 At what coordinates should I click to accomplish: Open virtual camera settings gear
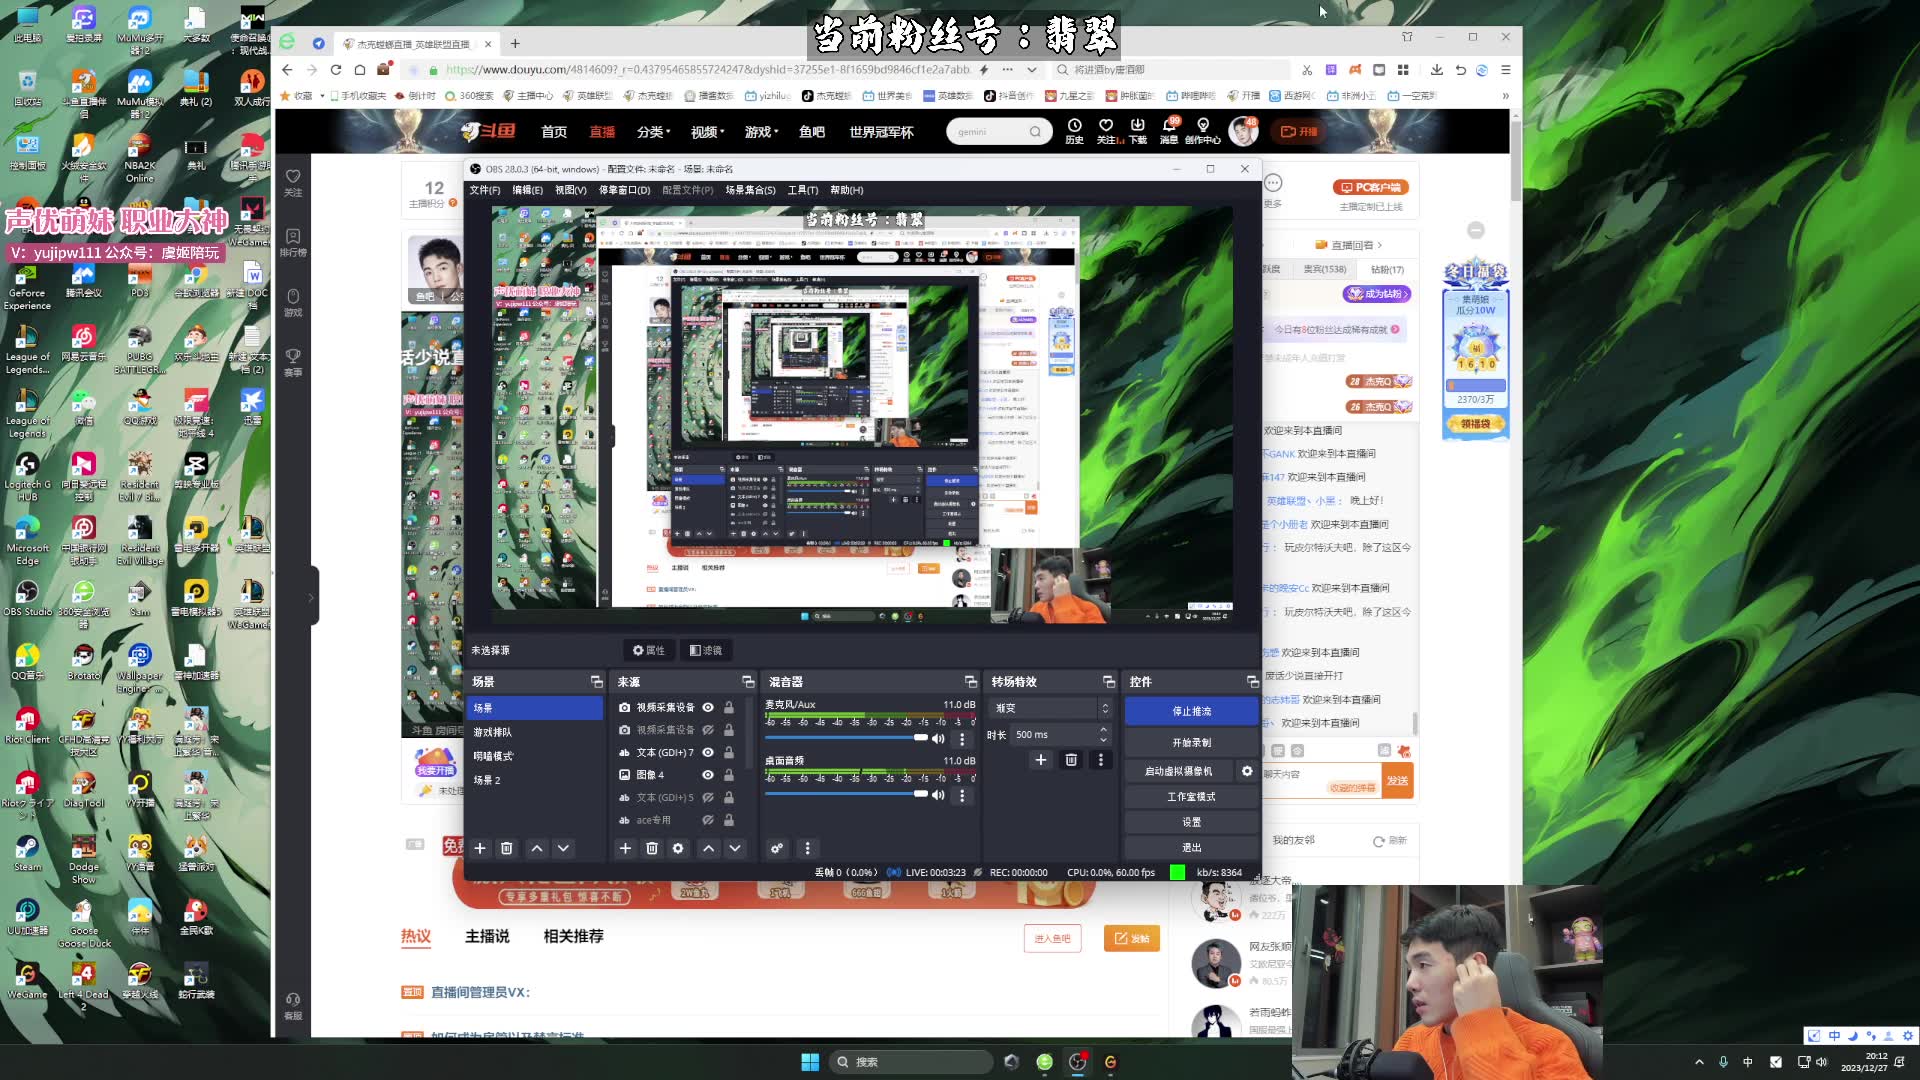click(x=1247, y=771)
